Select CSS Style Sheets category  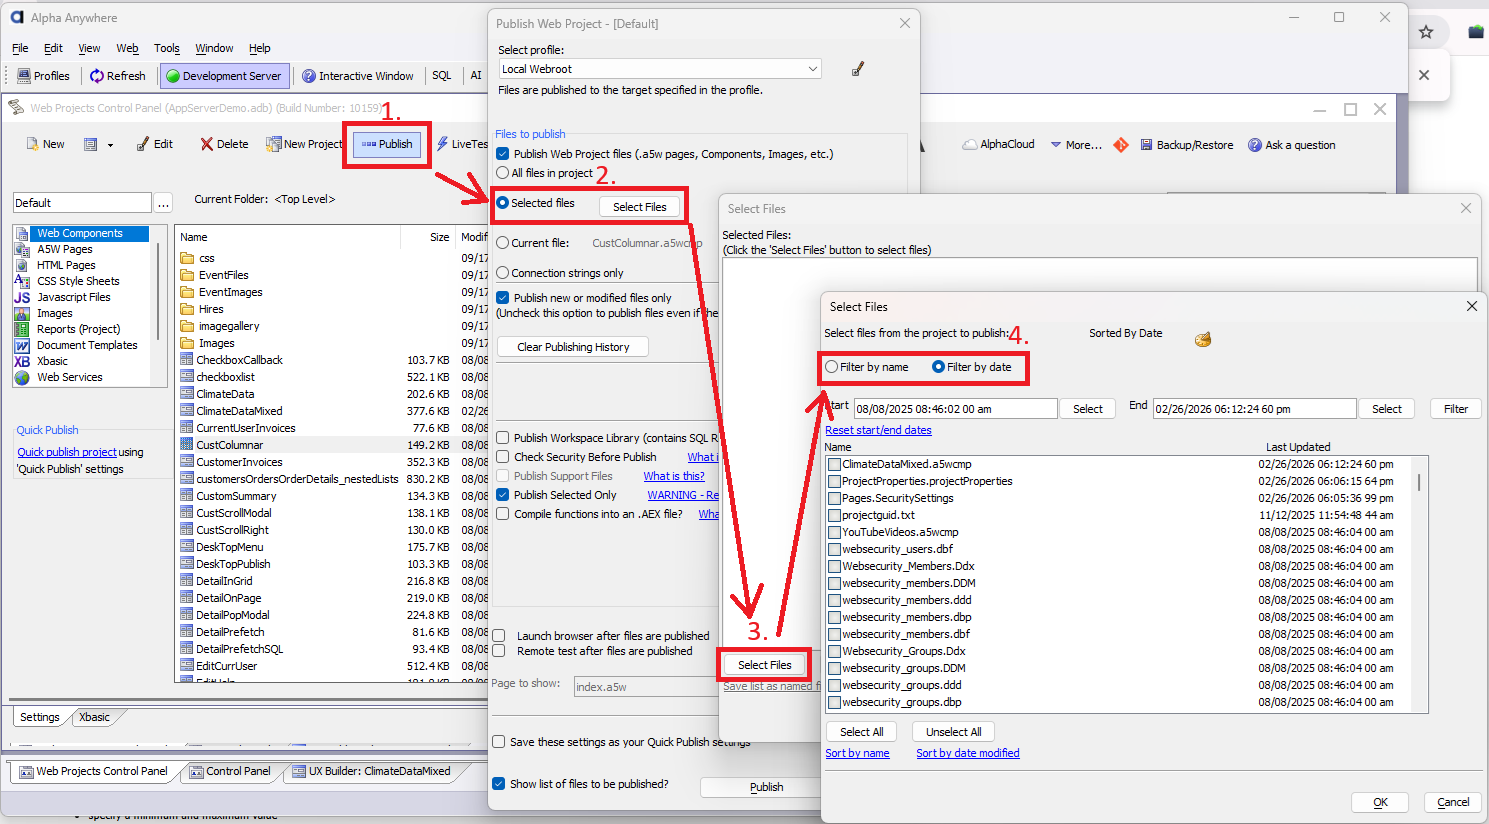78,281
